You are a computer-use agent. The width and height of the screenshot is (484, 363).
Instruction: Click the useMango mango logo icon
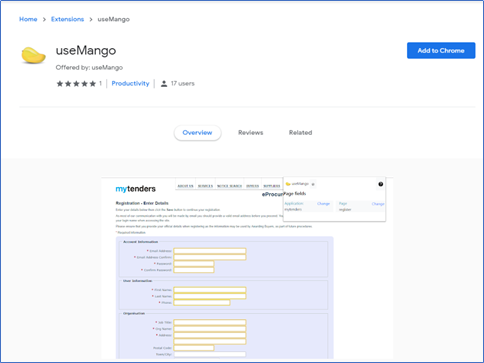33,55
